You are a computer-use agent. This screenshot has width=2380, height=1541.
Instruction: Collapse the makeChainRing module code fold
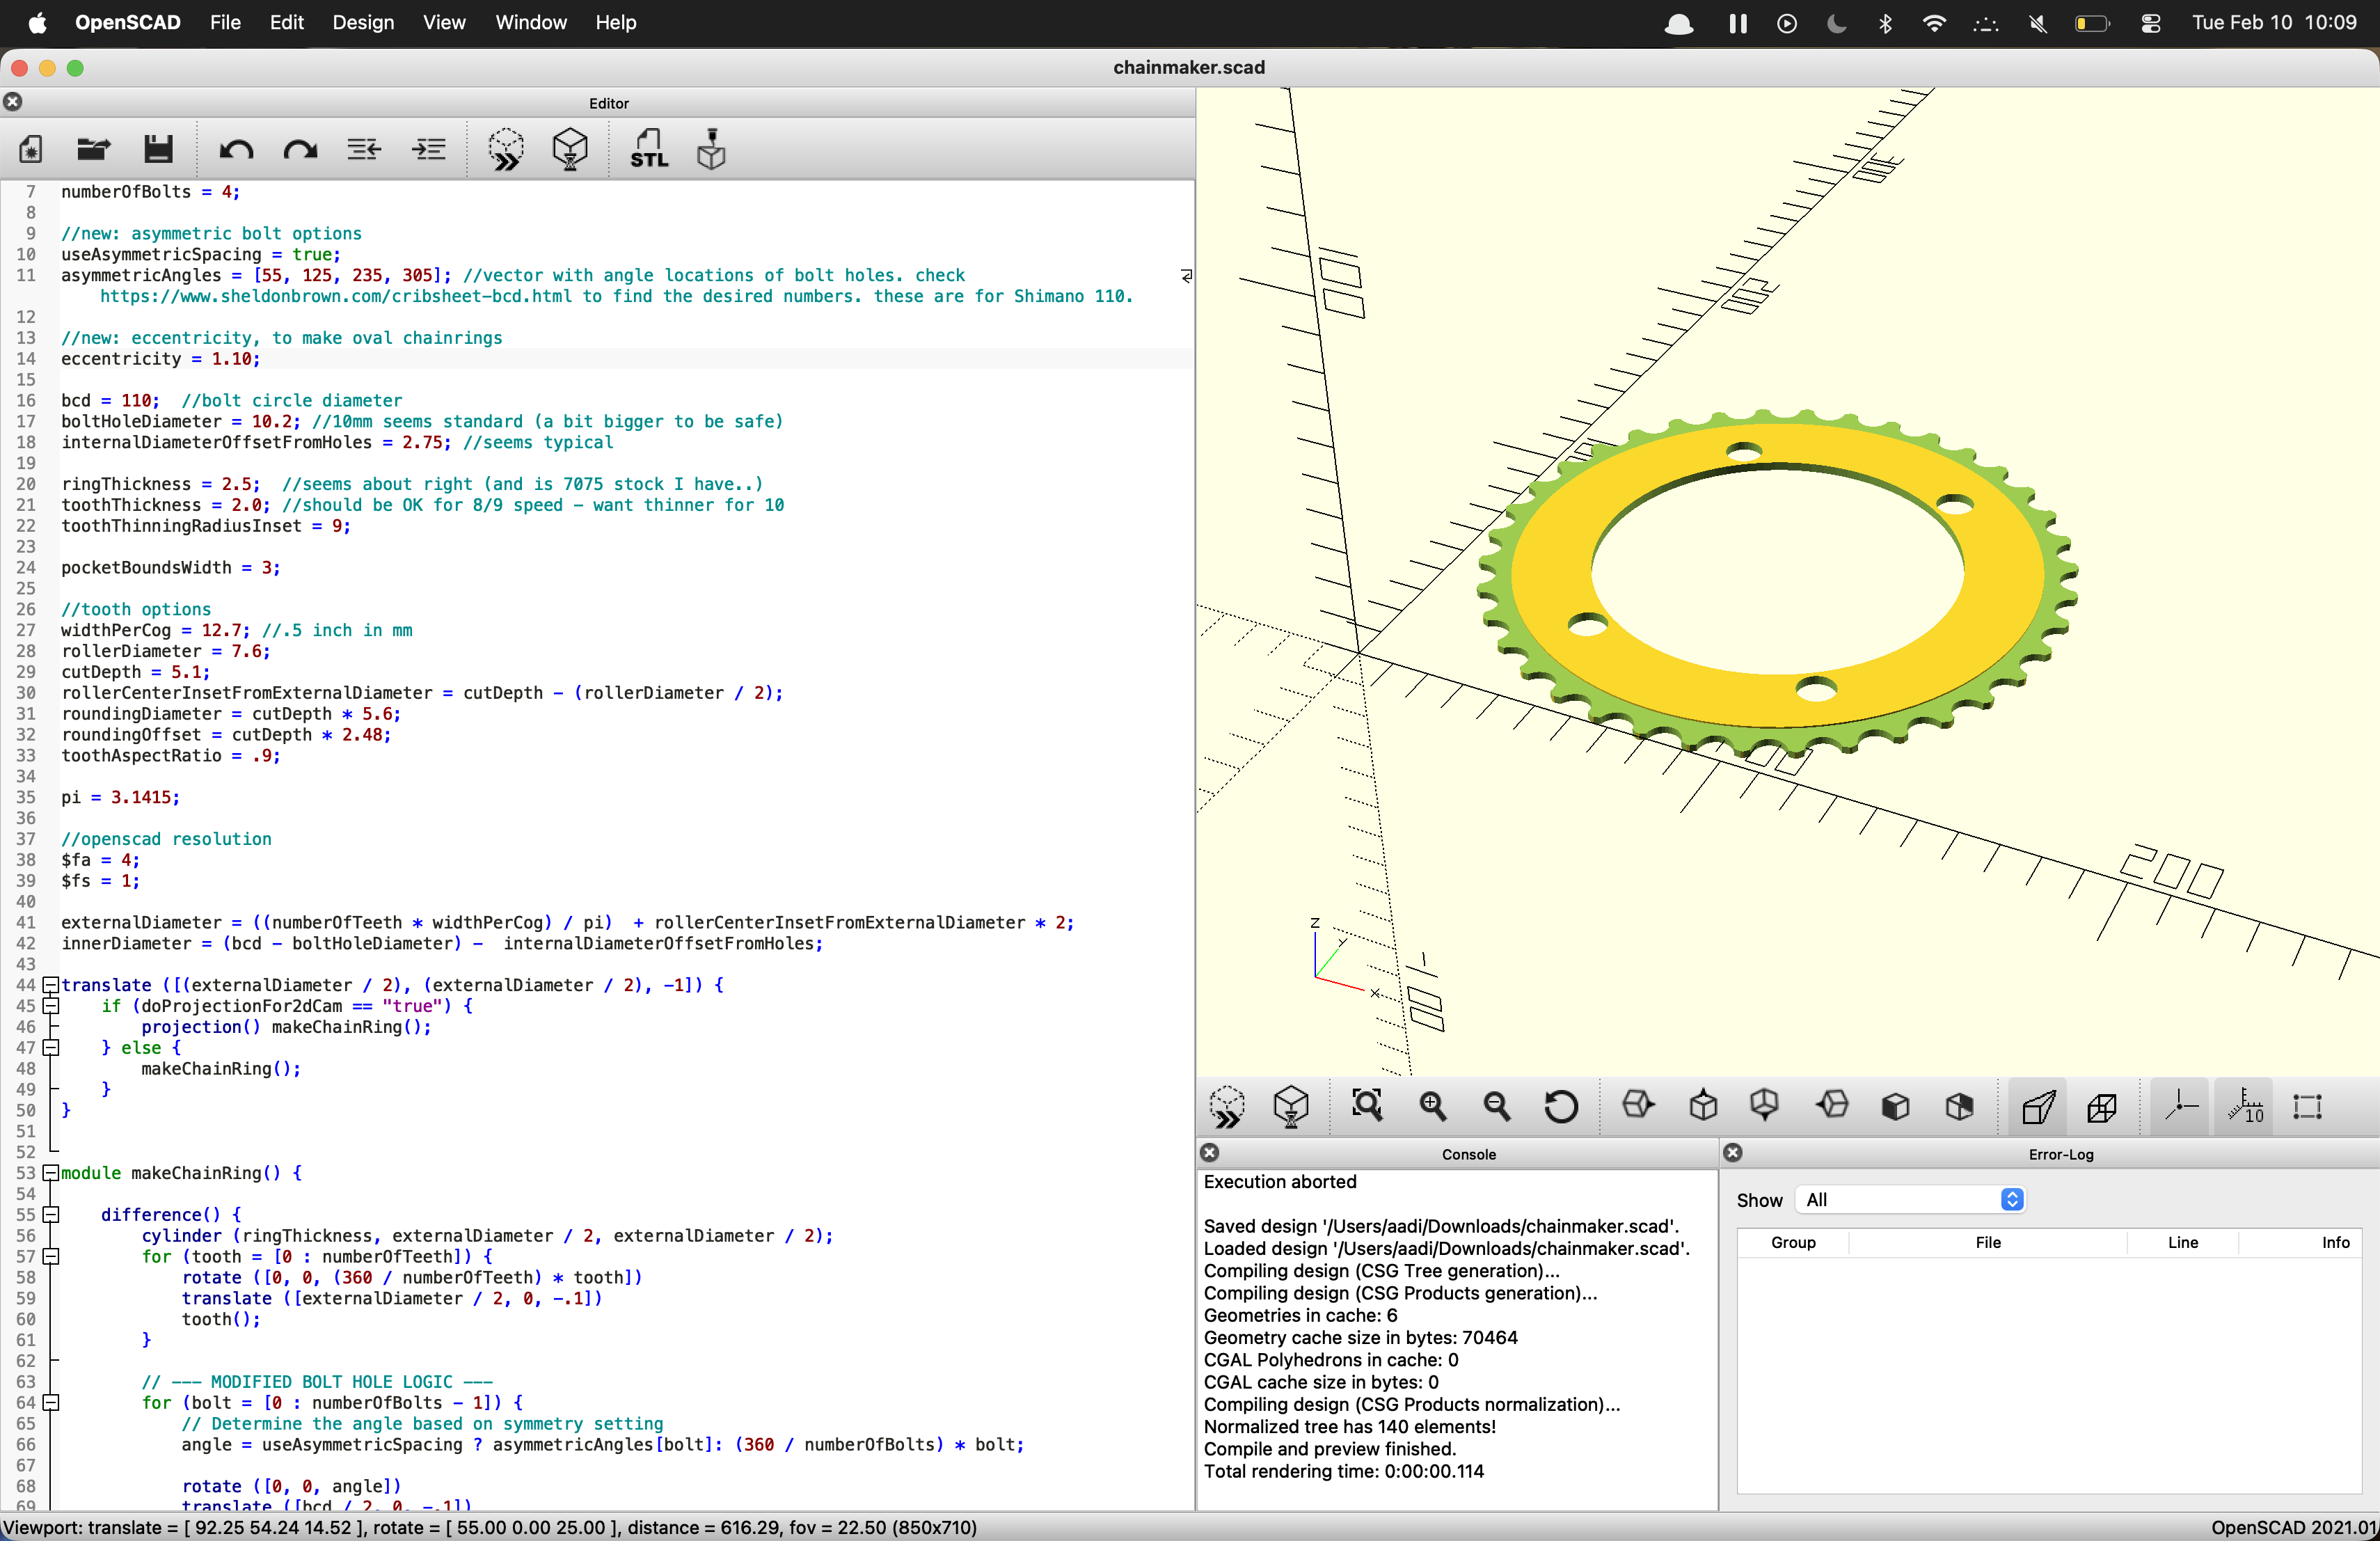click(x=52, y=1173)
